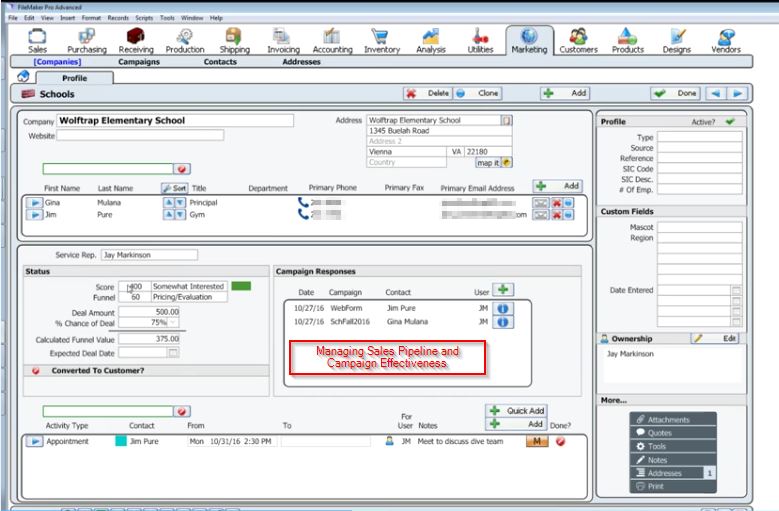This screenshot has height=511, width=779.
Task: Move Gina Mulana down in the list
Action: coord(180,203)
